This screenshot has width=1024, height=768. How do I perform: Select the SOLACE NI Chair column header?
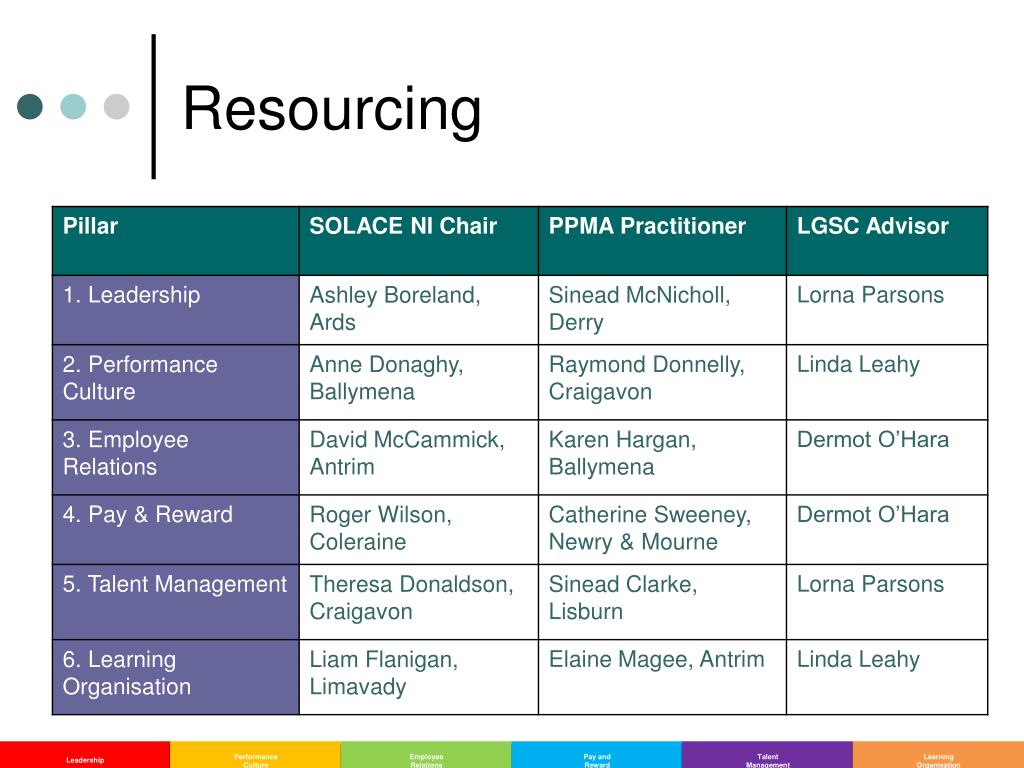pyautogui.click(x=419, y=241)
